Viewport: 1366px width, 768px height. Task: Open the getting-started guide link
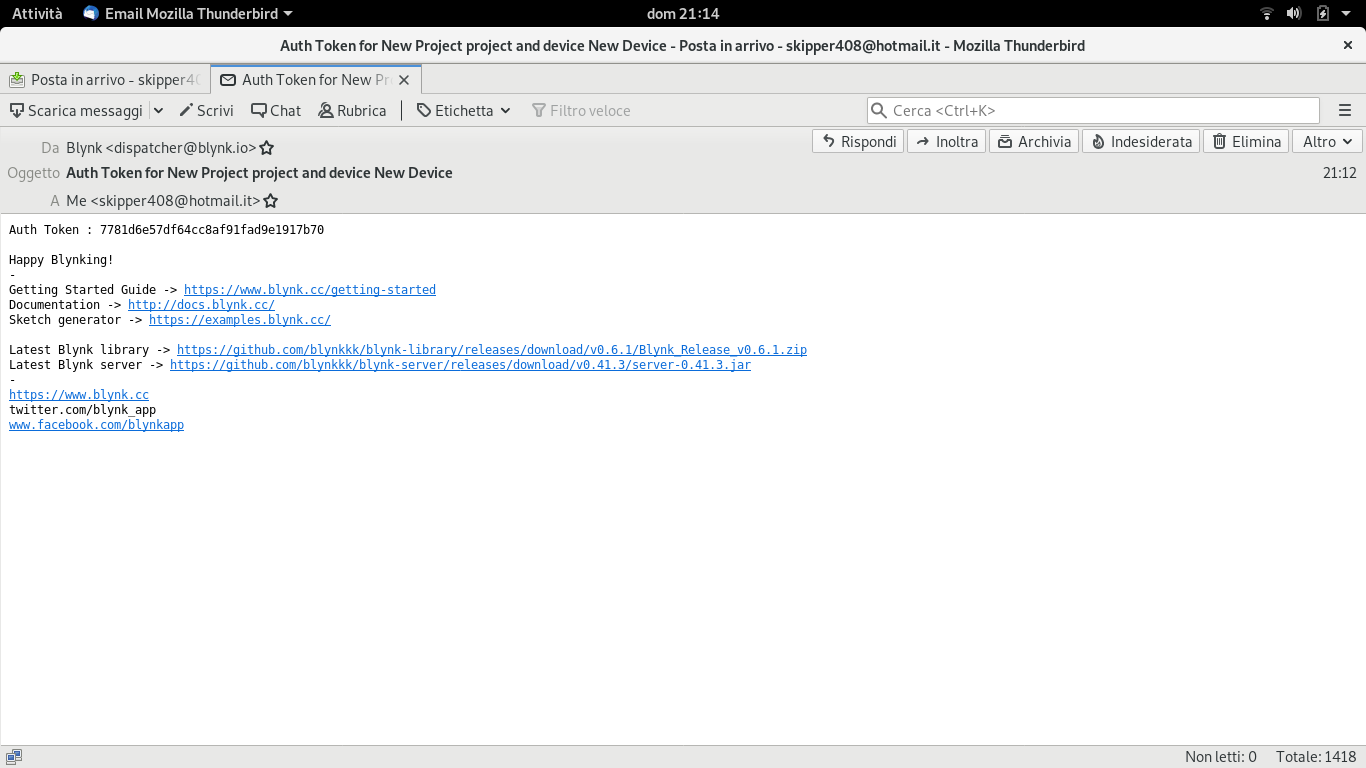coord(310,290)
